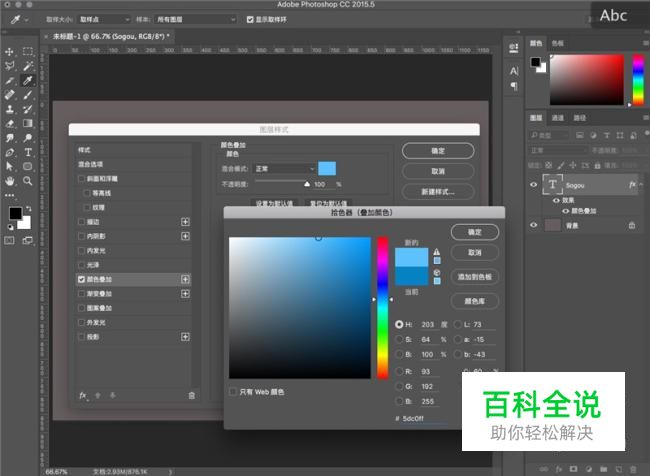Switch to the 色板 tab
The image size is (650, 476).
(558, 43)
